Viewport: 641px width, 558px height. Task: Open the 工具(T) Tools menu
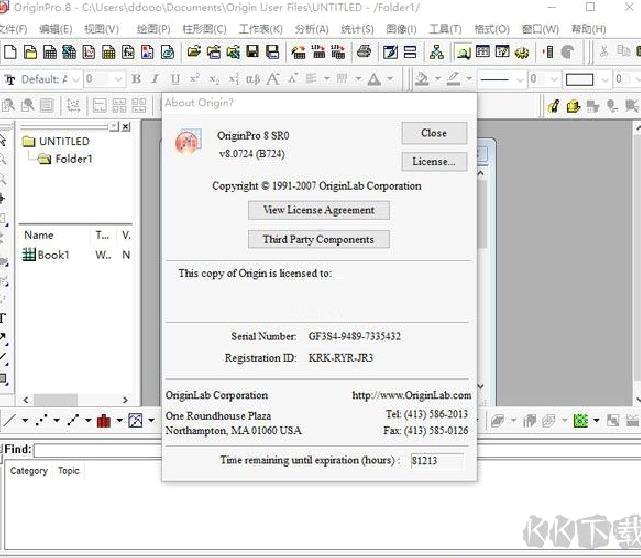[445, 29]
